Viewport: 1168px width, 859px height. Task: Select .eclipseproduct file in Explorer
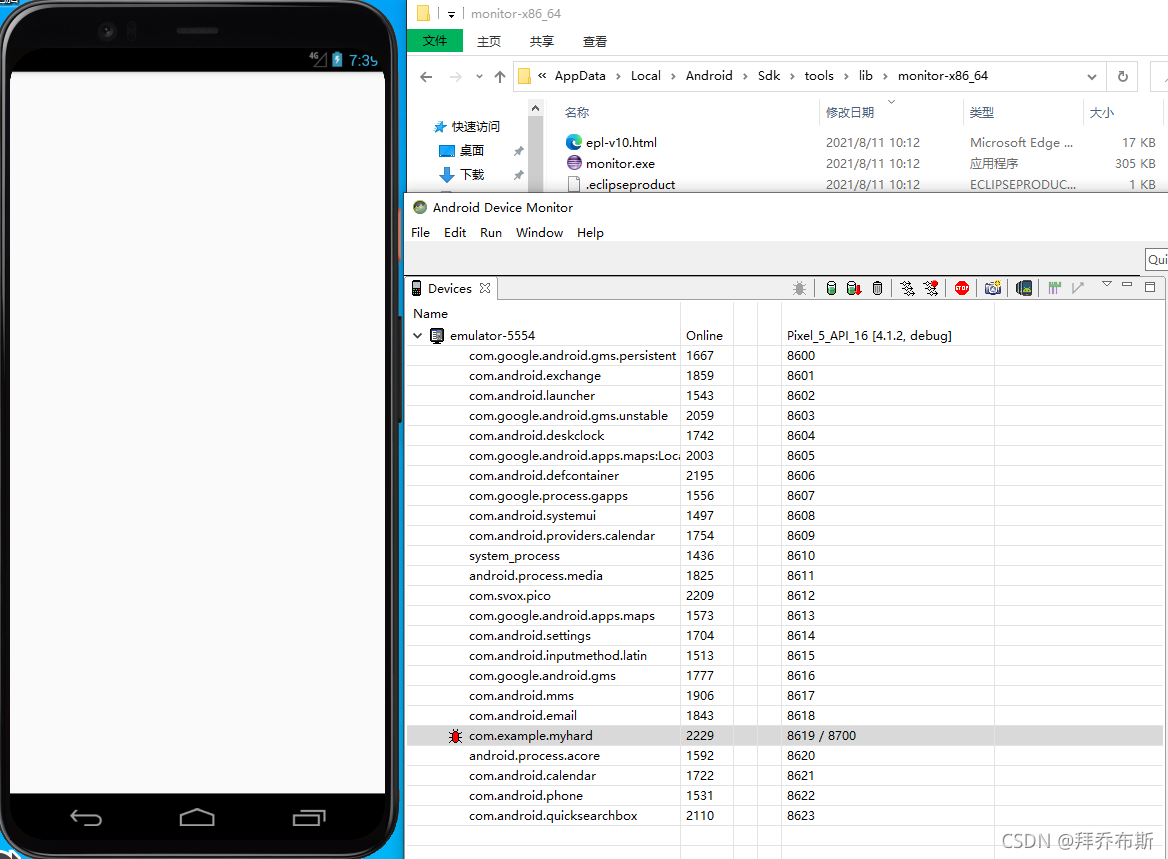(630, 185)
